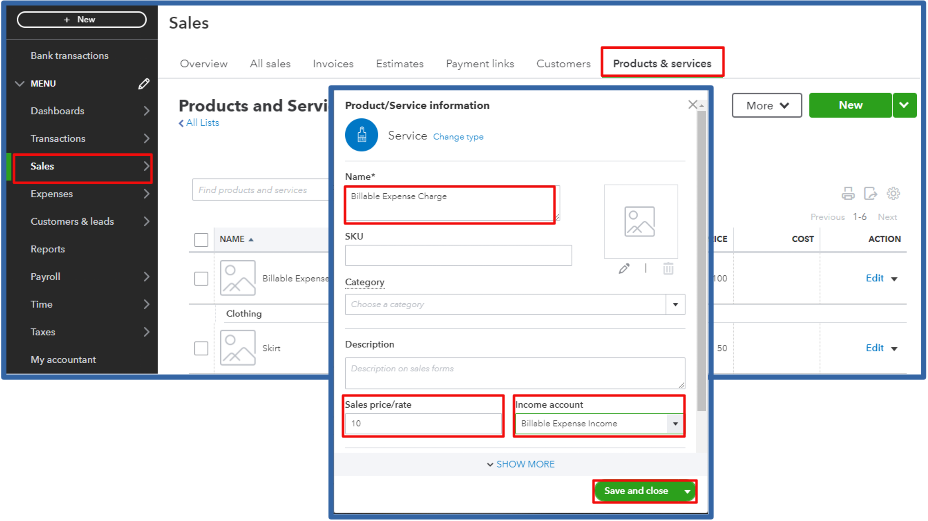Sort by the NAME column header

point(236,239)
